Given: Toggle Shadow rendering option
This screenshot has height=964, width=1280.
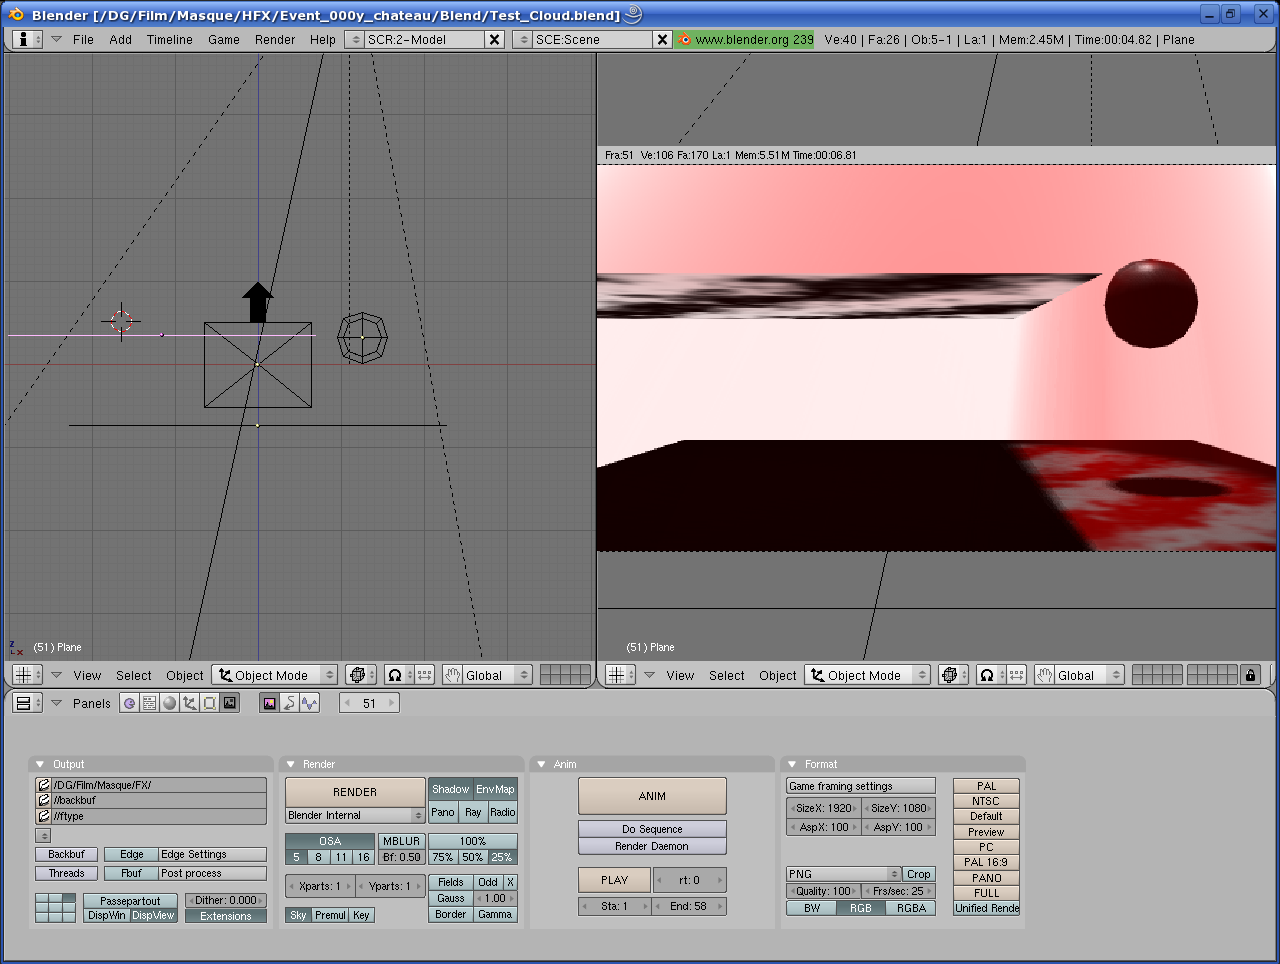Looking at the screenshot, I should tap(450, 789).
